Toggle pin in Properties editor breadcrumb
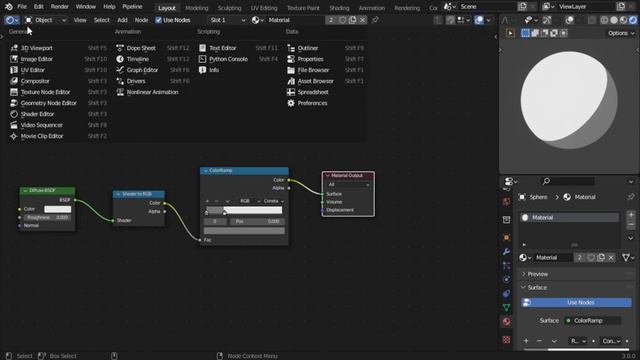The height and width of the screenshot is (360, 640). click(631, 197)
